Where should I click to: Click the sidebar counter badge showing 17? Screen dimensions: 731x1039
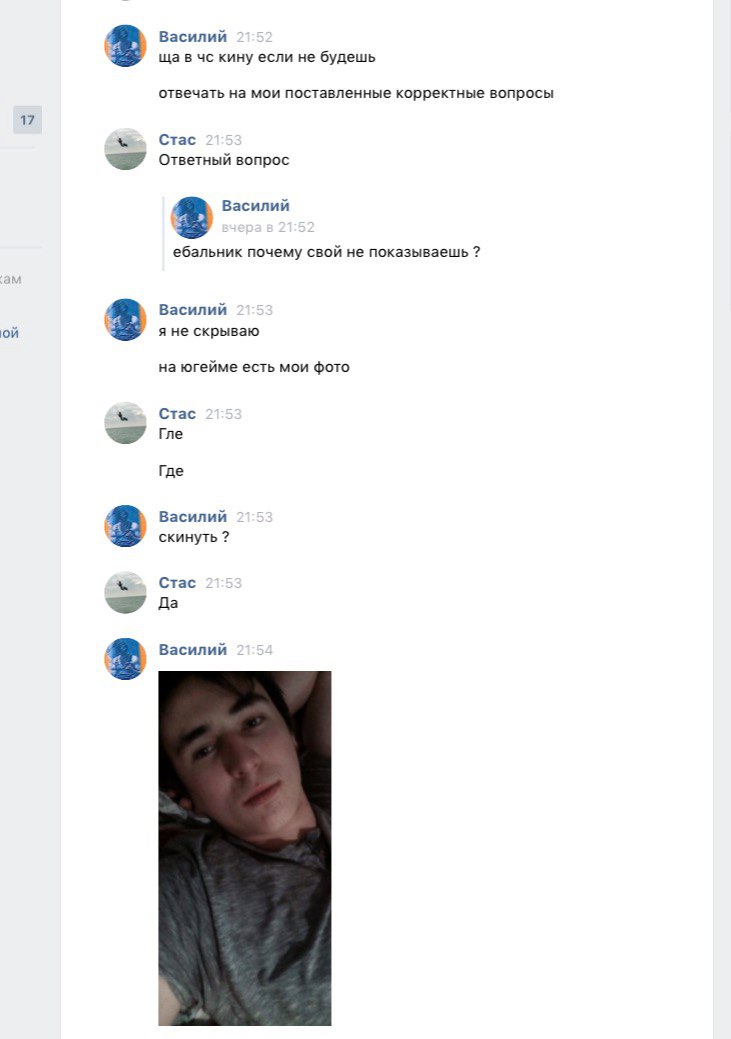click(x=27, y=120)
